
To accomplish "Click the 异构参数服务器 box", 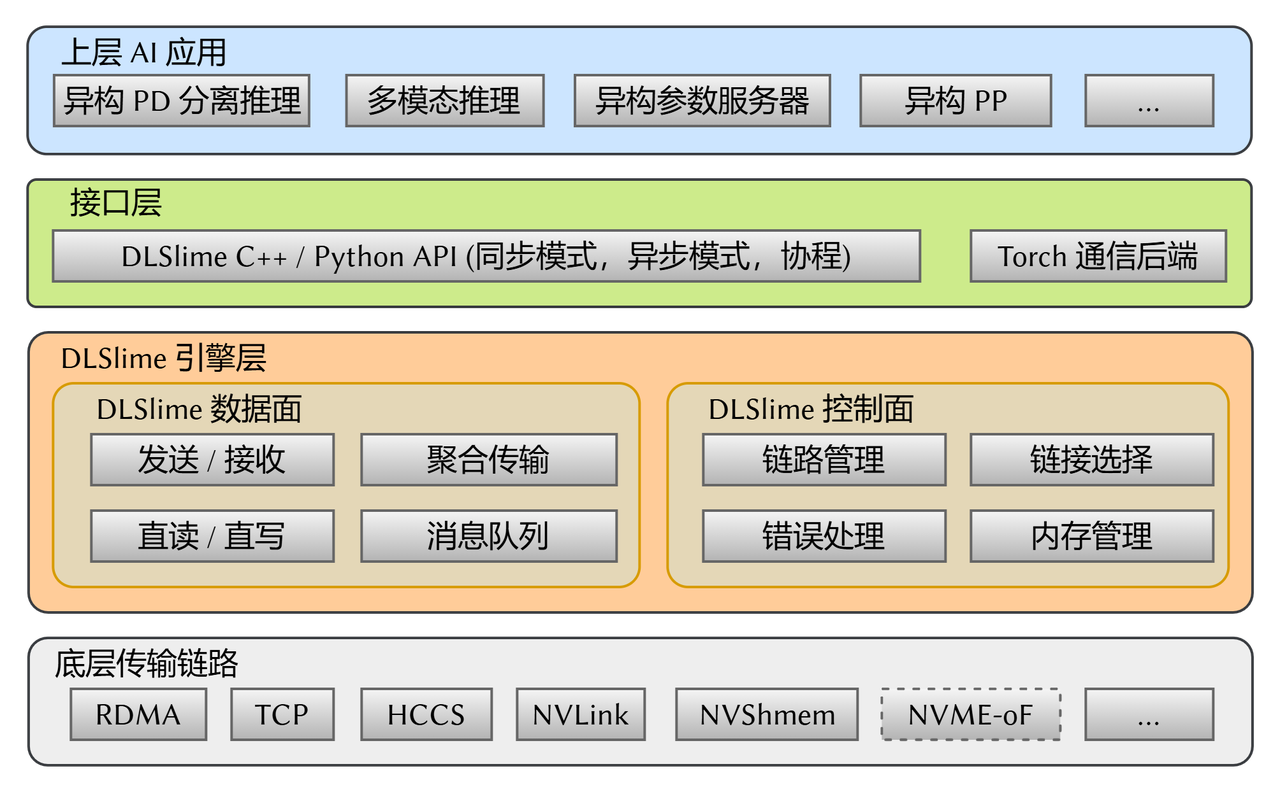I will click(702, 101).
